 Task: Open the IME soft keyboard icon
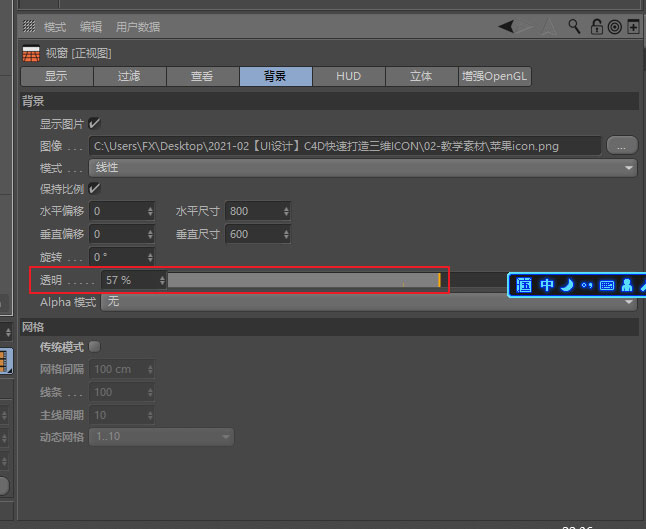point(607,285)
